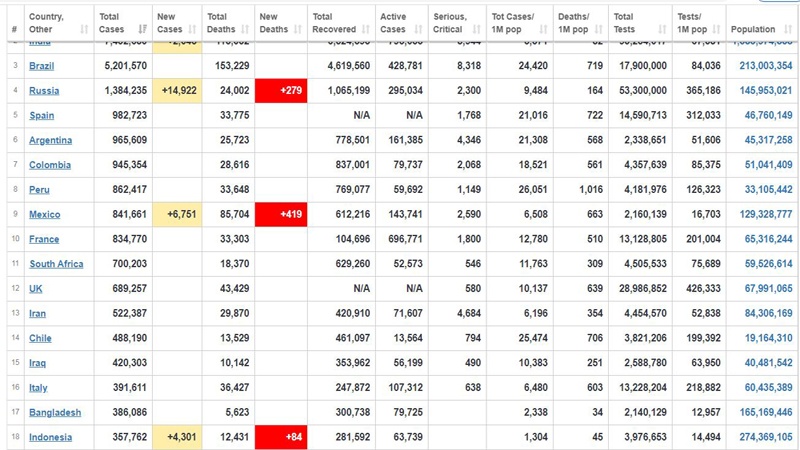Click the sort icon in Serious, Critical header
Viewport: 800px width, 450px height.
tap(475, 30)
